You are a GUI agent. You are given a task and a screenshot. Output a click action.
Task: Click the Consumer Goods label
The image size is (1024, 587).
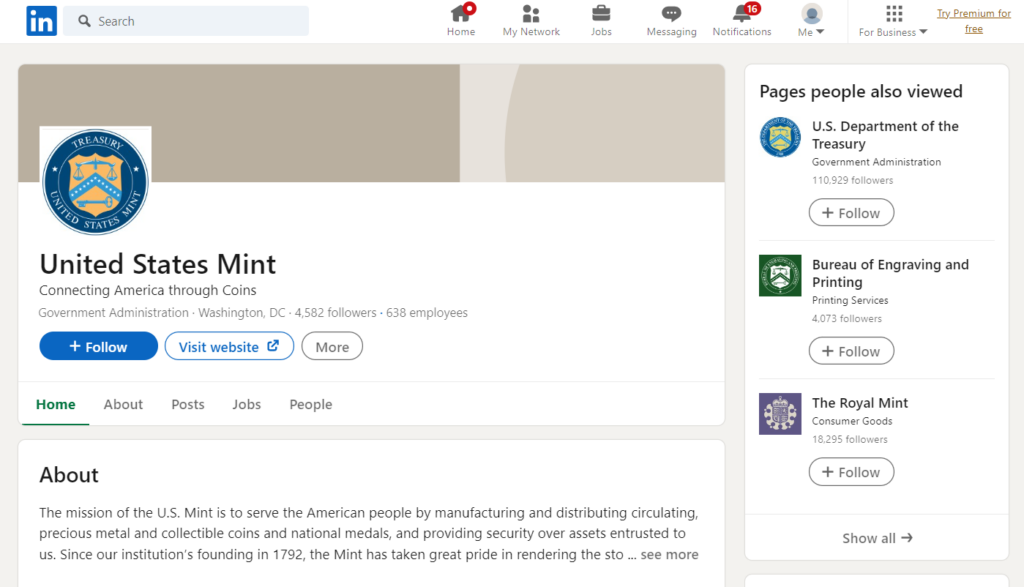click(852, 421)
